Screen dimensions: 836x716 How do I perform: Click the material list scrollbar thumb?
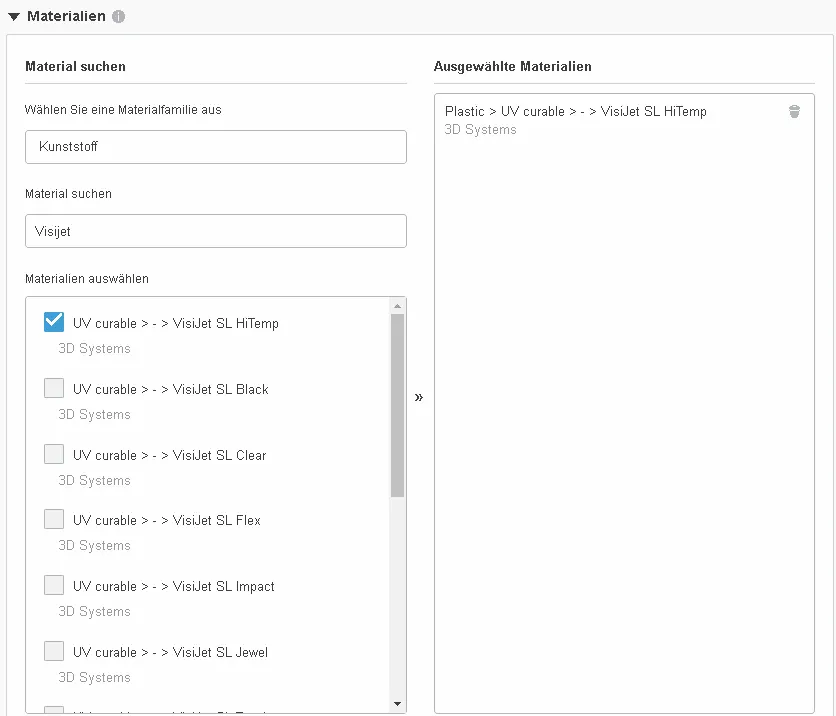point(397,405)
